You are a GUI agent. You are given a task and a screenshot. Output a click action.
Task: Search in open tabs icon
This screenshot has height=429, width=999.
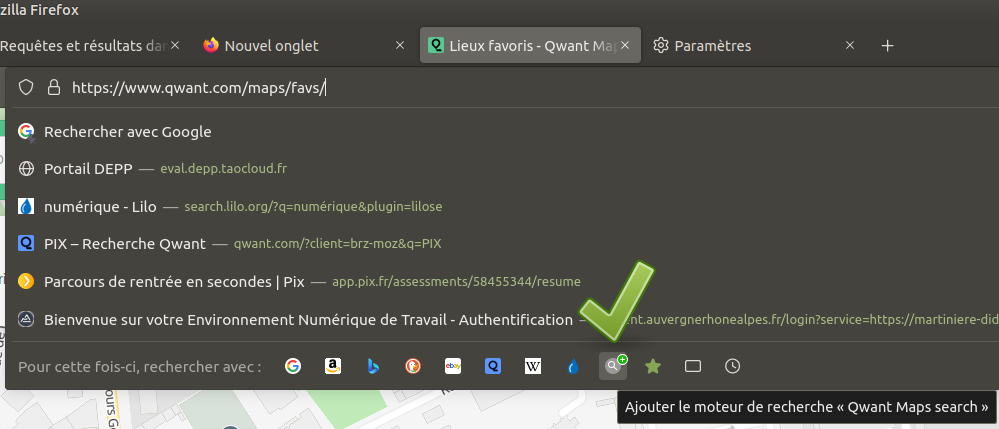pyautogui.click(x=693, y=366)
